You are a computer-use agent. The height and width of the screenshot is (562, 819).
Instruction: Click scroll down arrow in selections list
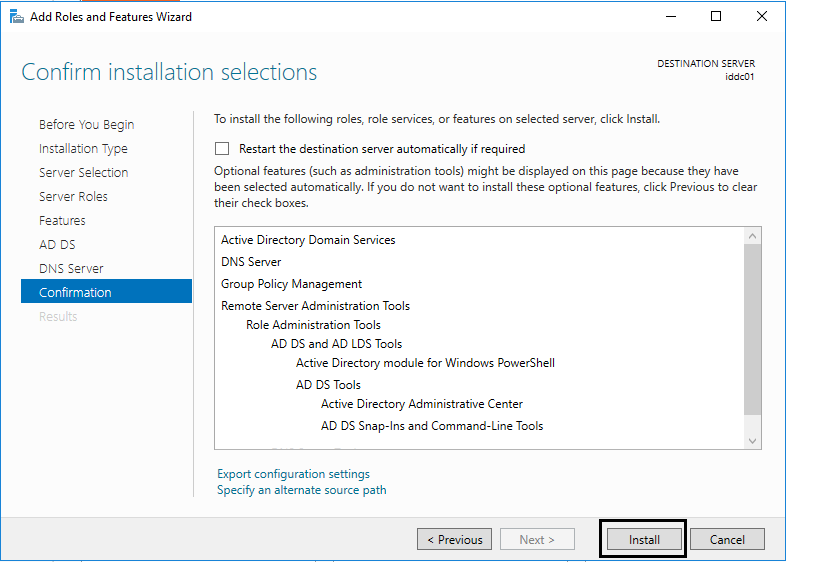click(752, 441)
